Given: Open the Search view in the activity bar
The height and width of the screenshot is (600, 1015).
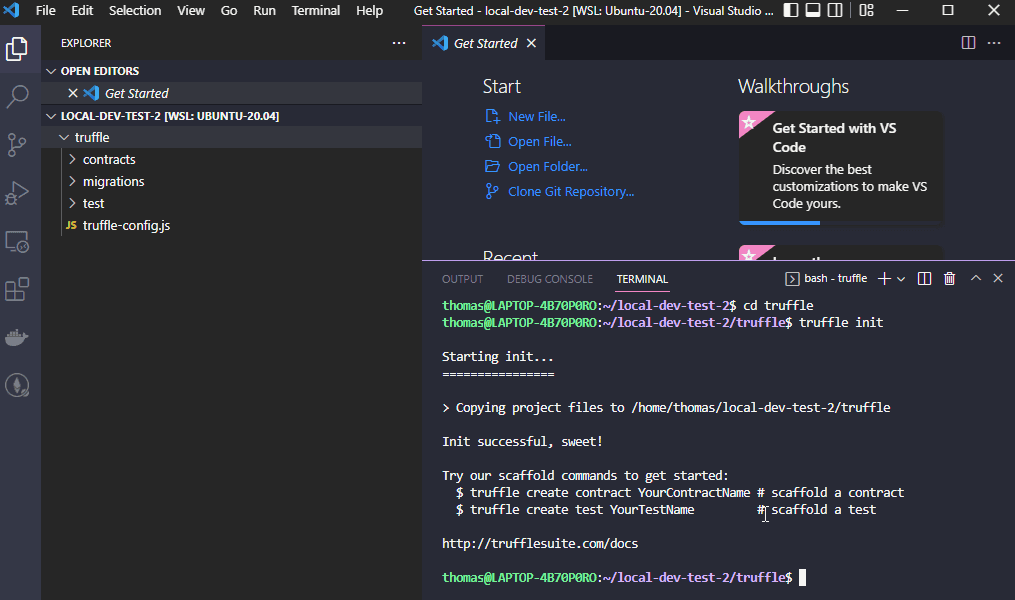Looking at the screenshot, I should tap(17, 97).
